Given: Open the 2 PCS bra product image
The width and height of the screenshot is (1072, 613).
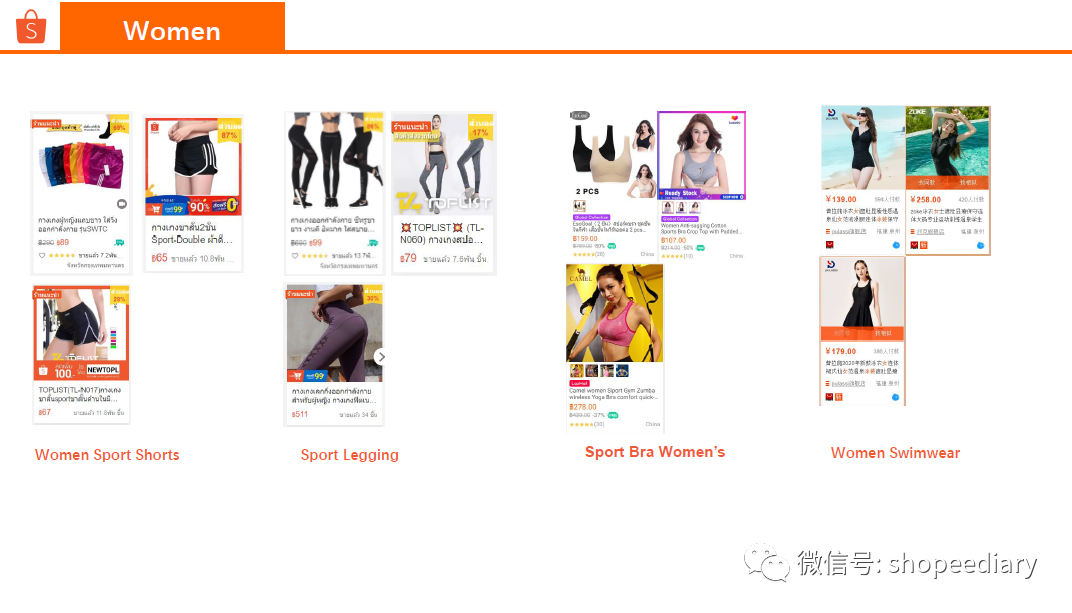Looking at the screenshot, I should (x=613, y=154).
